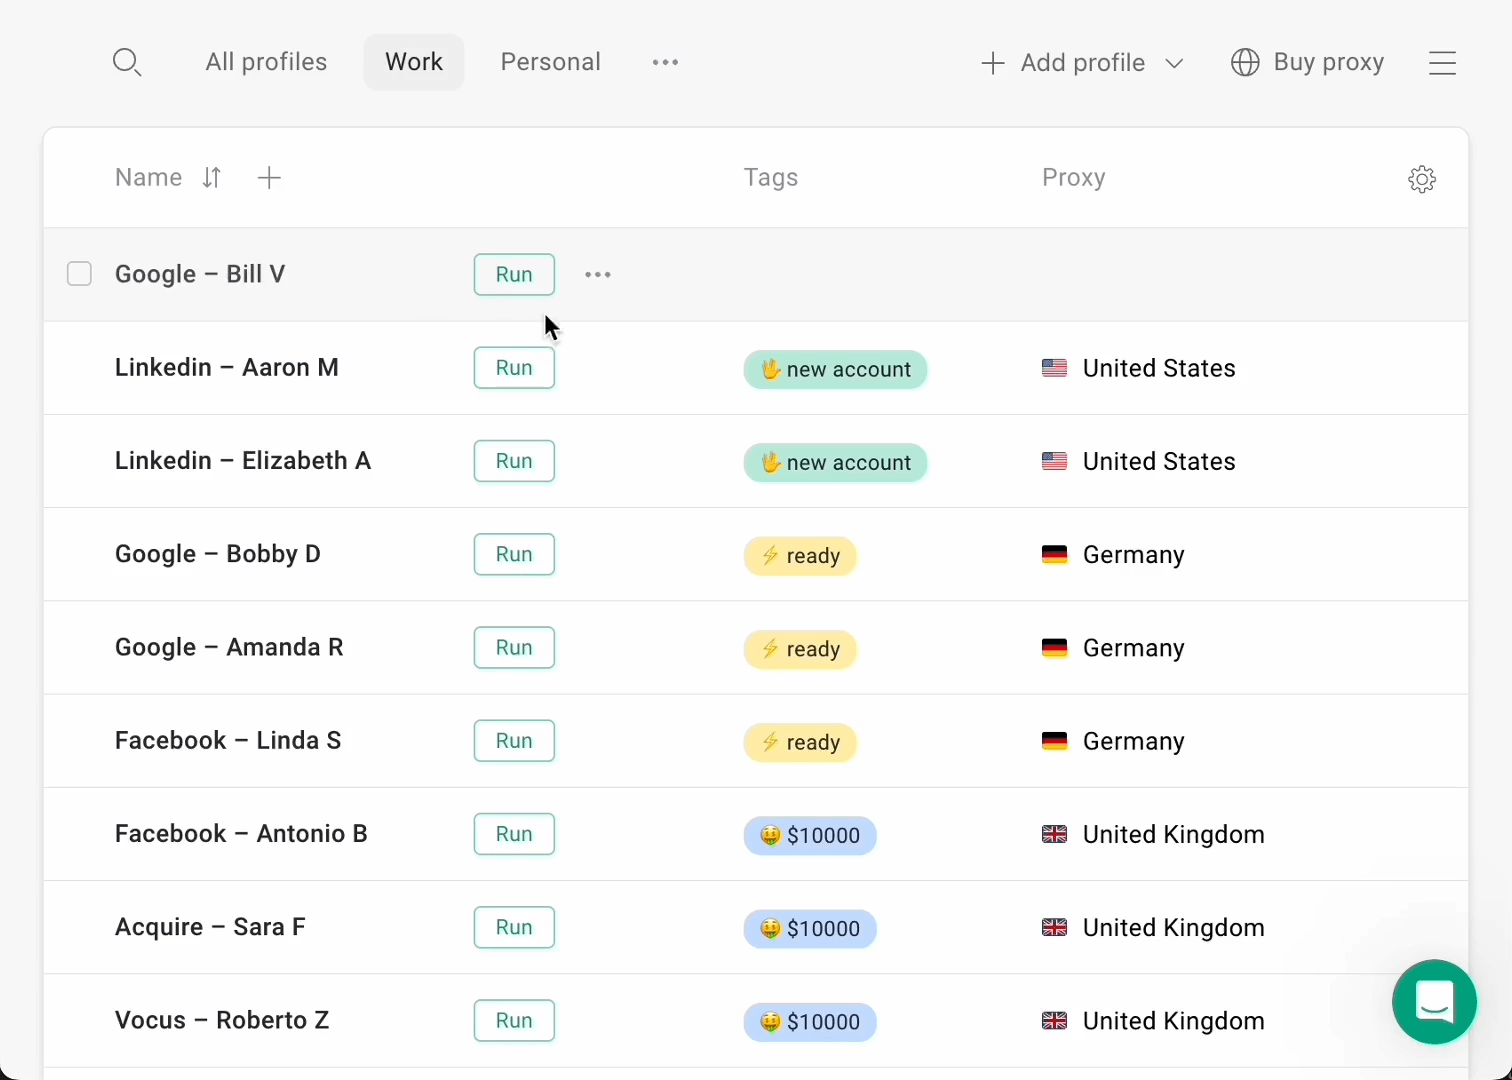The width and height of the screenshot is (1512, 1080).
Task: Open the Personal tab
Action: (x=550, y=62)
